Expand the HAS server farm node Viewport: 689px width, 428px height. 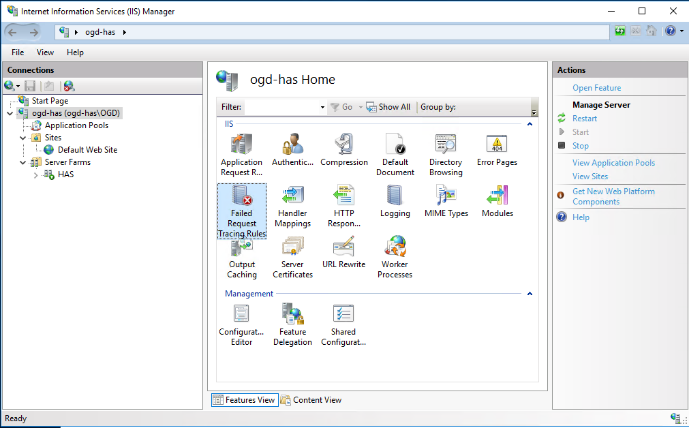(36, 175)
